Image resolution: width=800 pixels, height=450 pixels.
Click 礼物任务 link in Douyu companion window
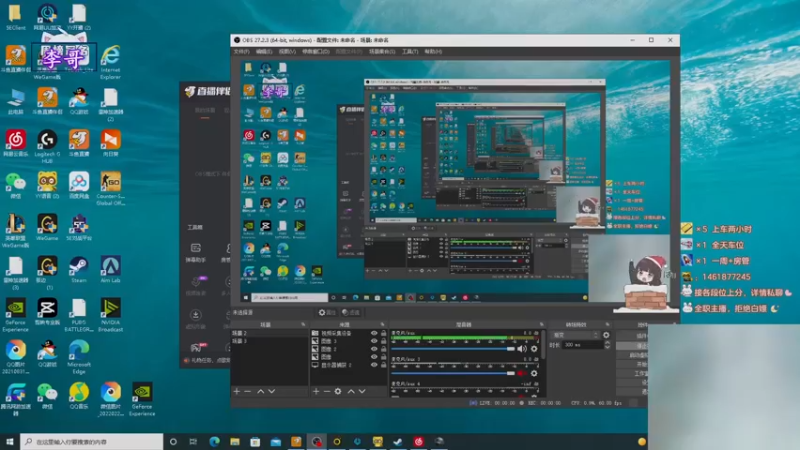207,360
